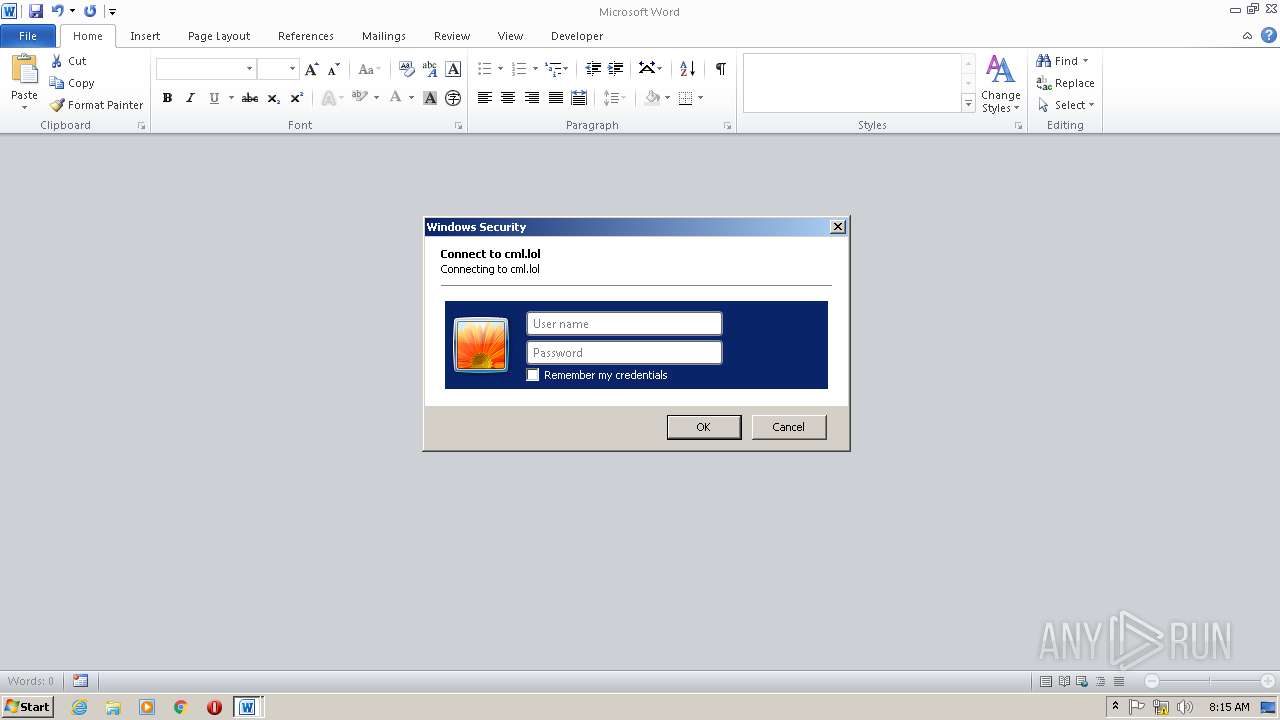The width and height of the screenshot is (1280, 720).
Task: Click the User name input field
Action: pyautogui.click(x=624, y=324)
